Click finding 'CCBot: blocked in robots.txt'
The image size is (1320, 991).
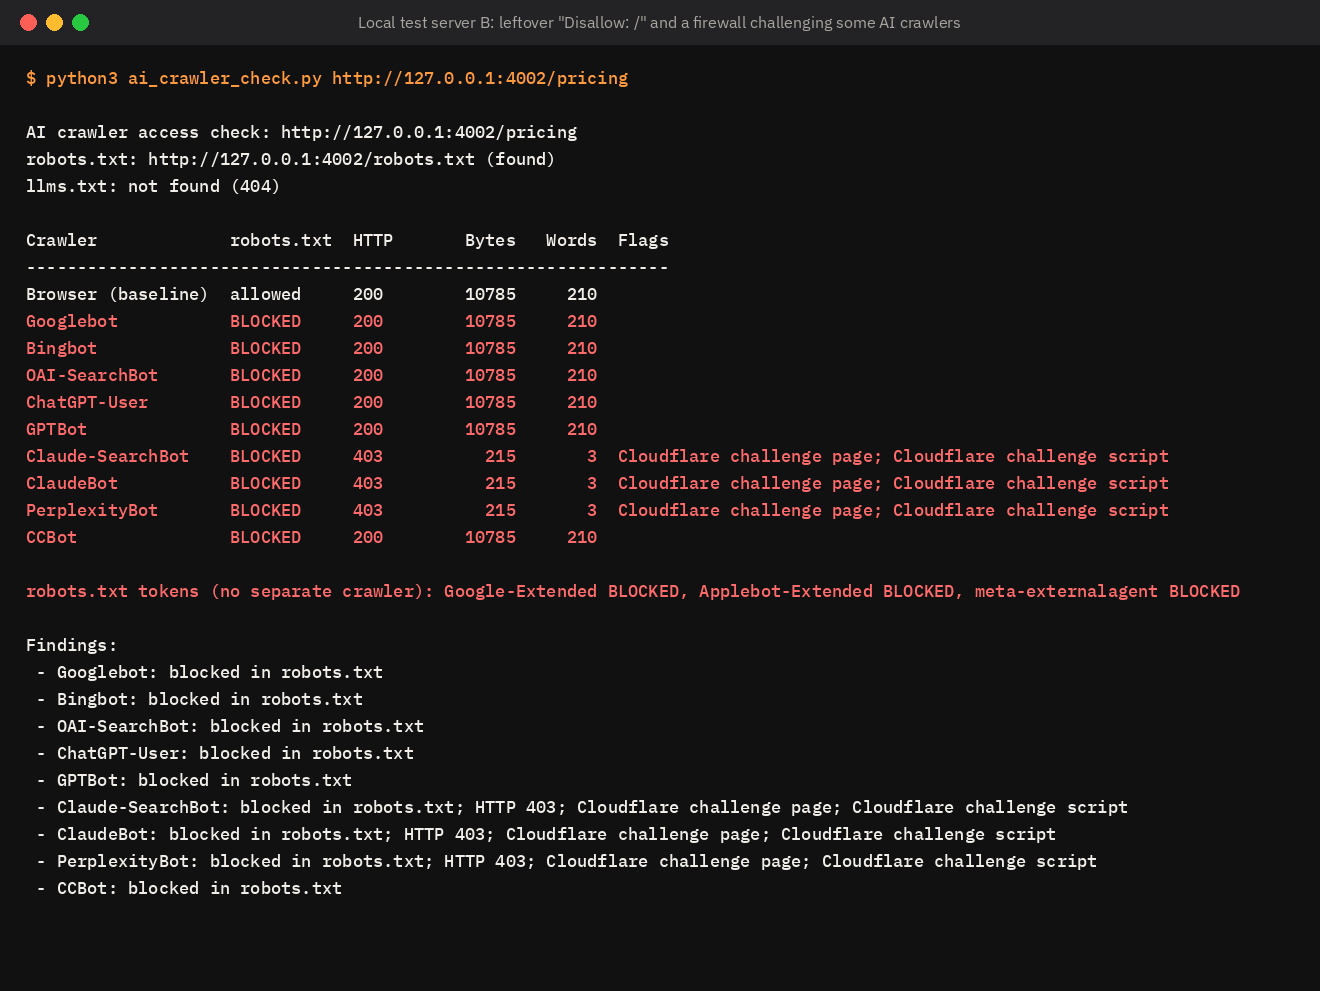click(199, 888)
